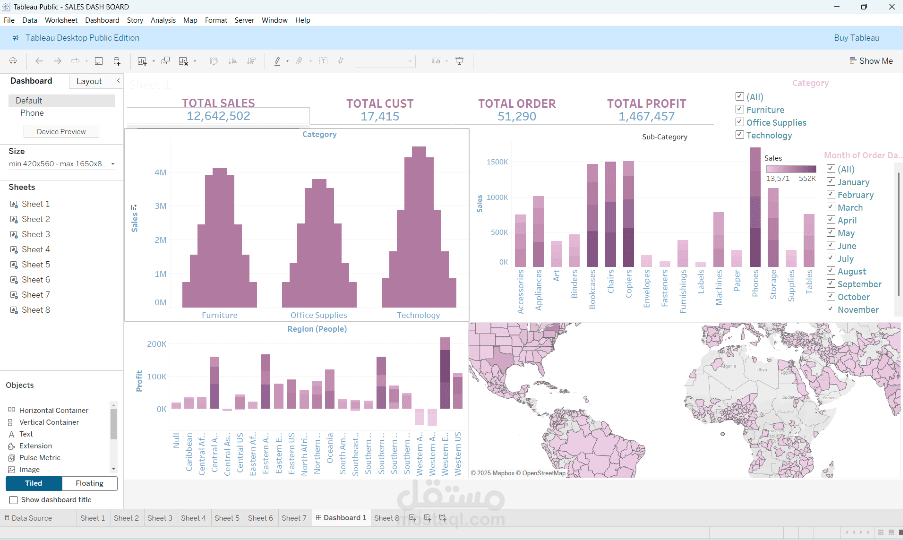Click the Buy Tableau link
Screen dimensions: 903x540
click(856, 38)
